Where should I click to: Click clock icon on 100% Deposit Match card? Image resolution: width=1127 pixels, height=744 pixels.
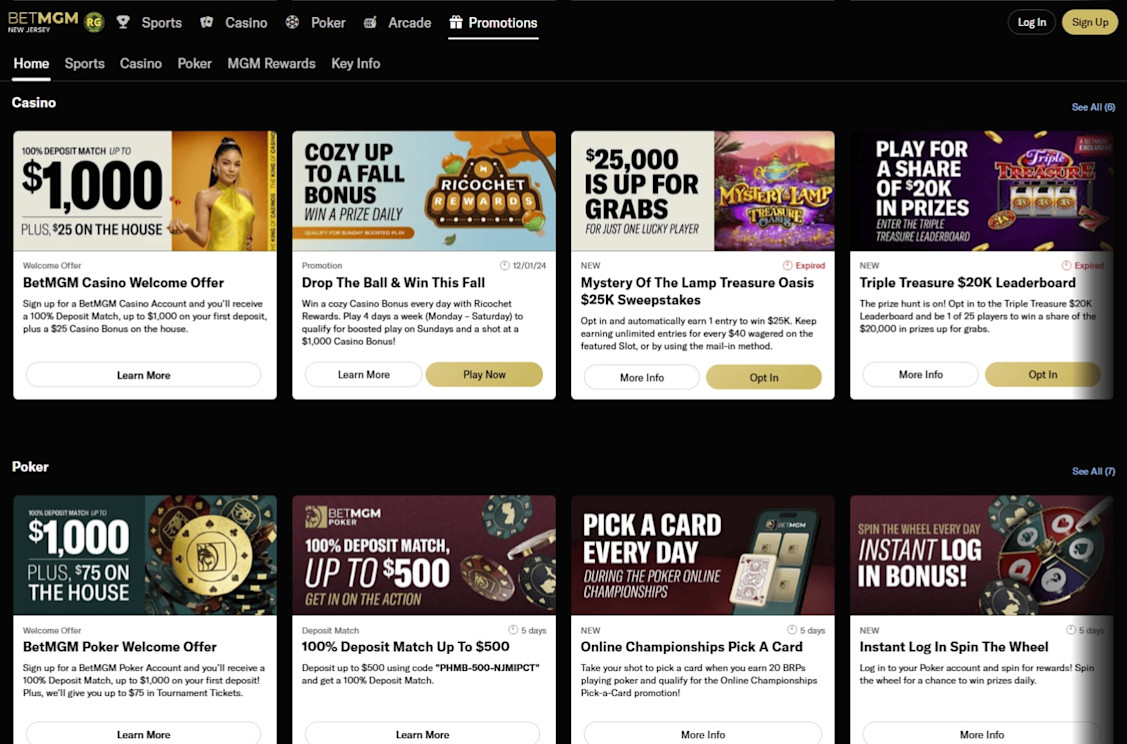click(513, 630)
